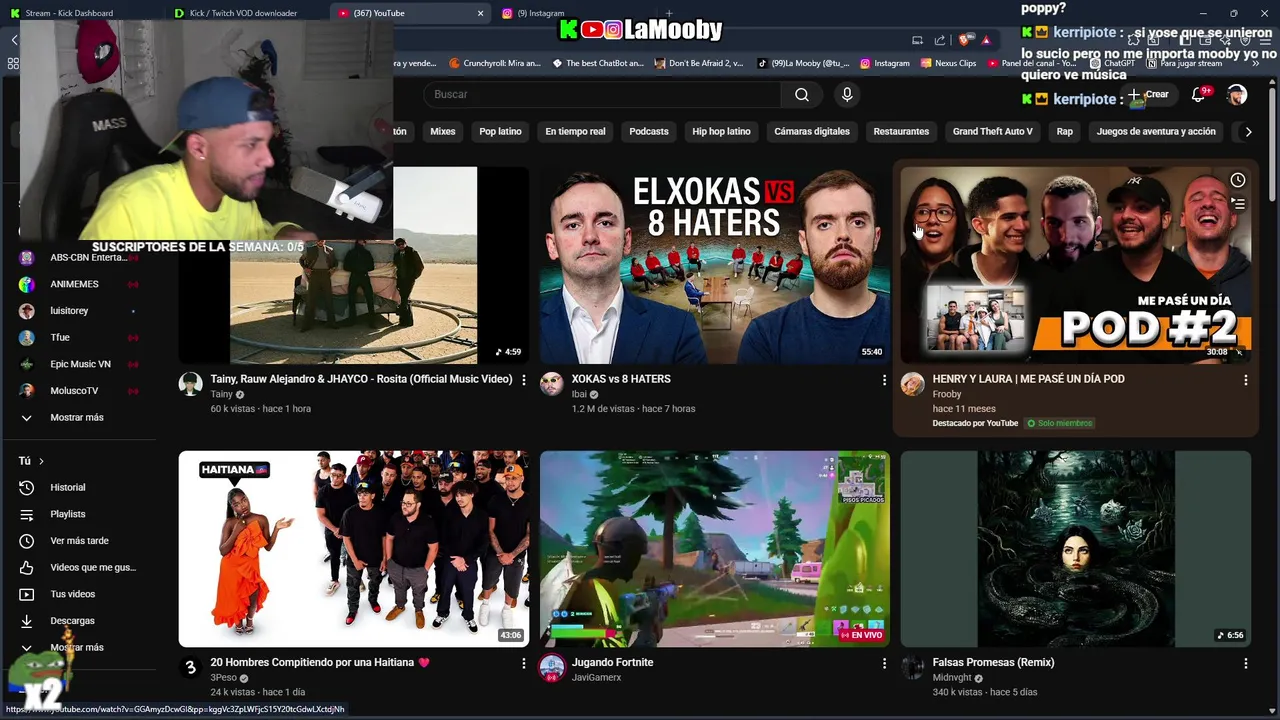The image size is (1280, 720).
Task: Select the Cámaras digitales chip
Action: pyautogui.click(x=811, y=131)
